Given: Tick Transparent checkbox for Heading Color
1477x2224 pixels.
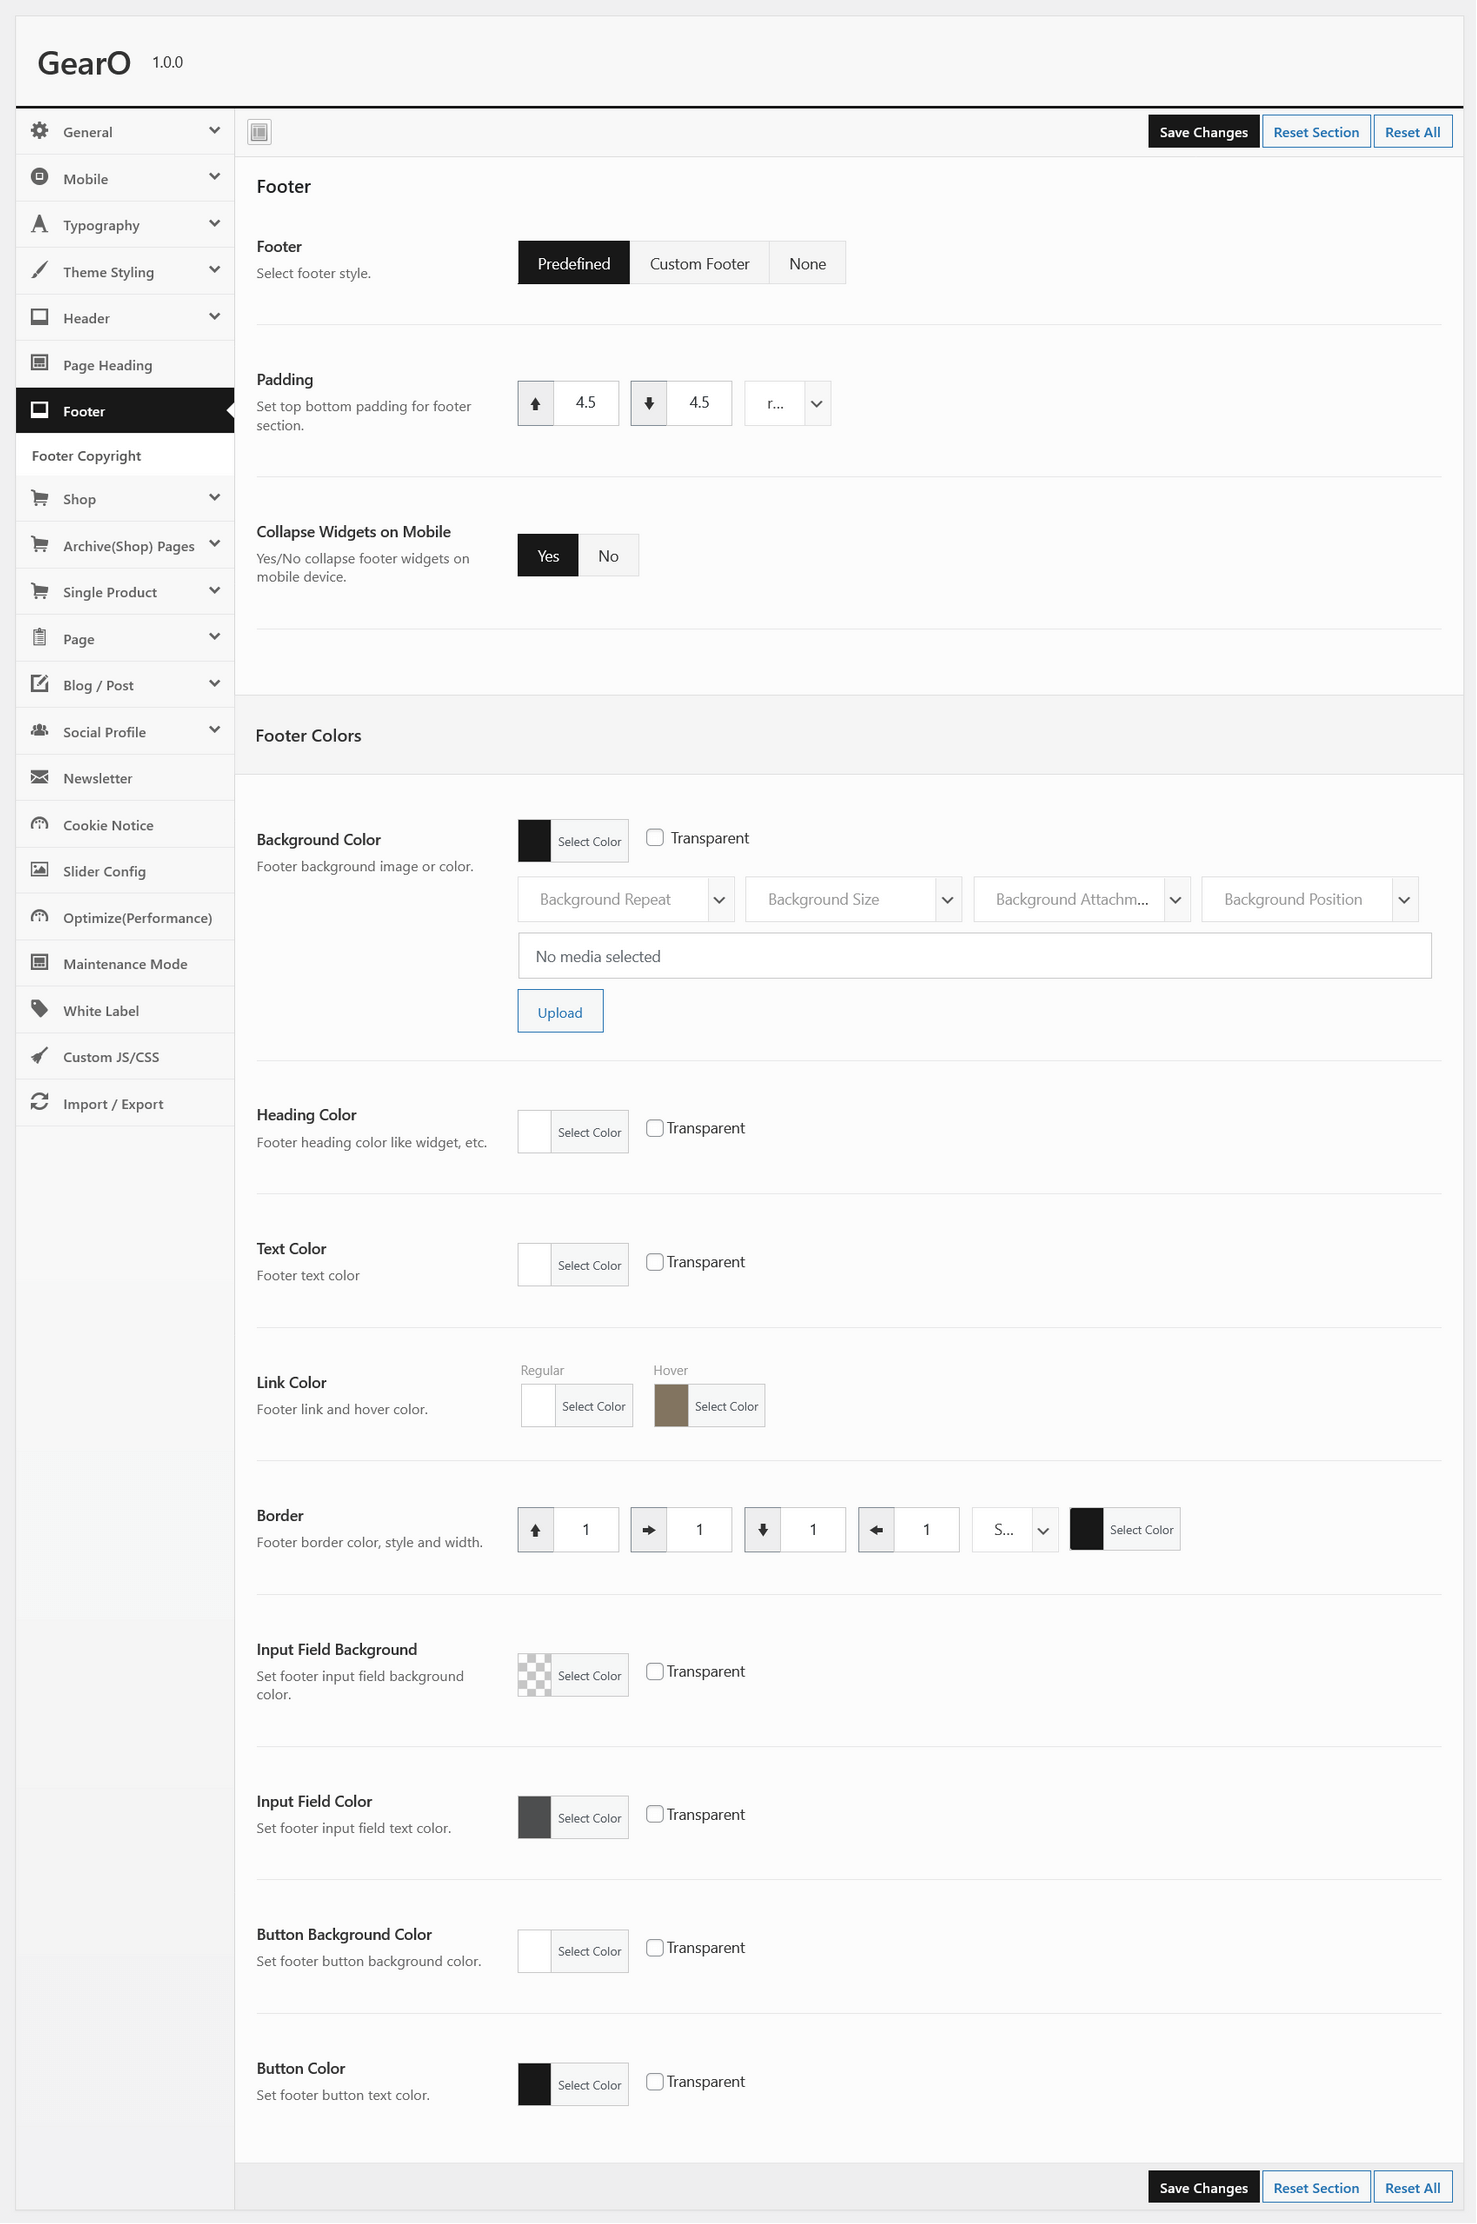Looking at the screenshot, I should (655, 1128).
